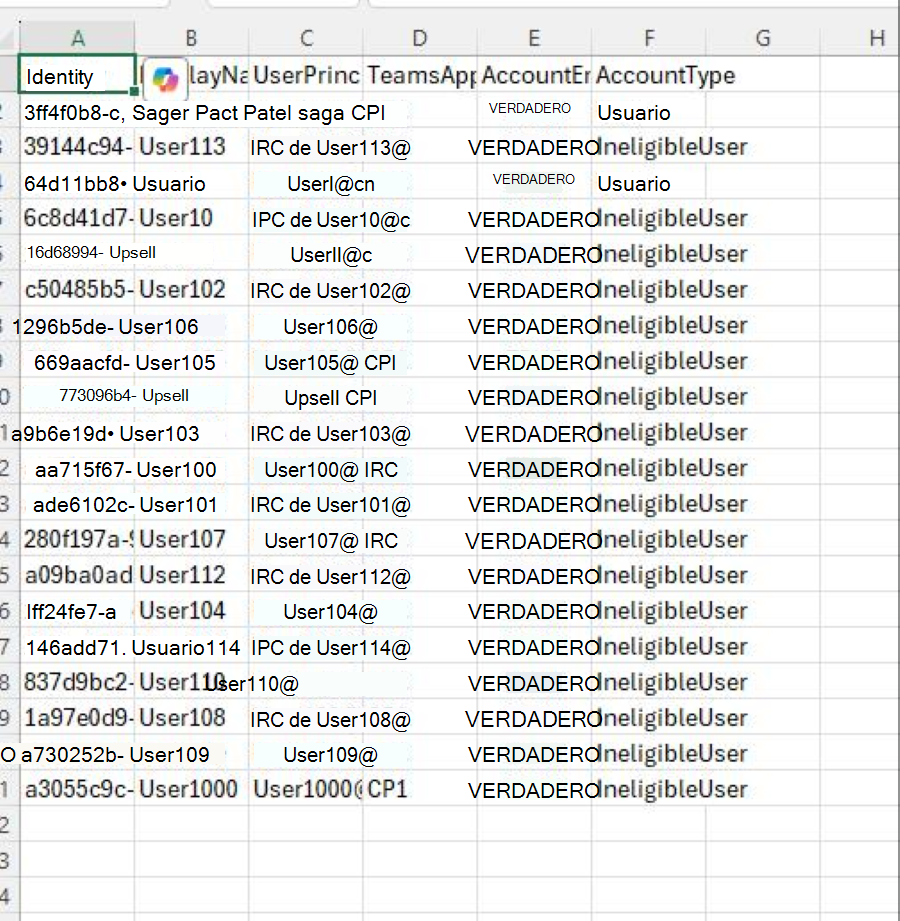Select cell CP1 in last data row
The height and width of the screenshot is (921, 900).
click(x=420, y=788)
